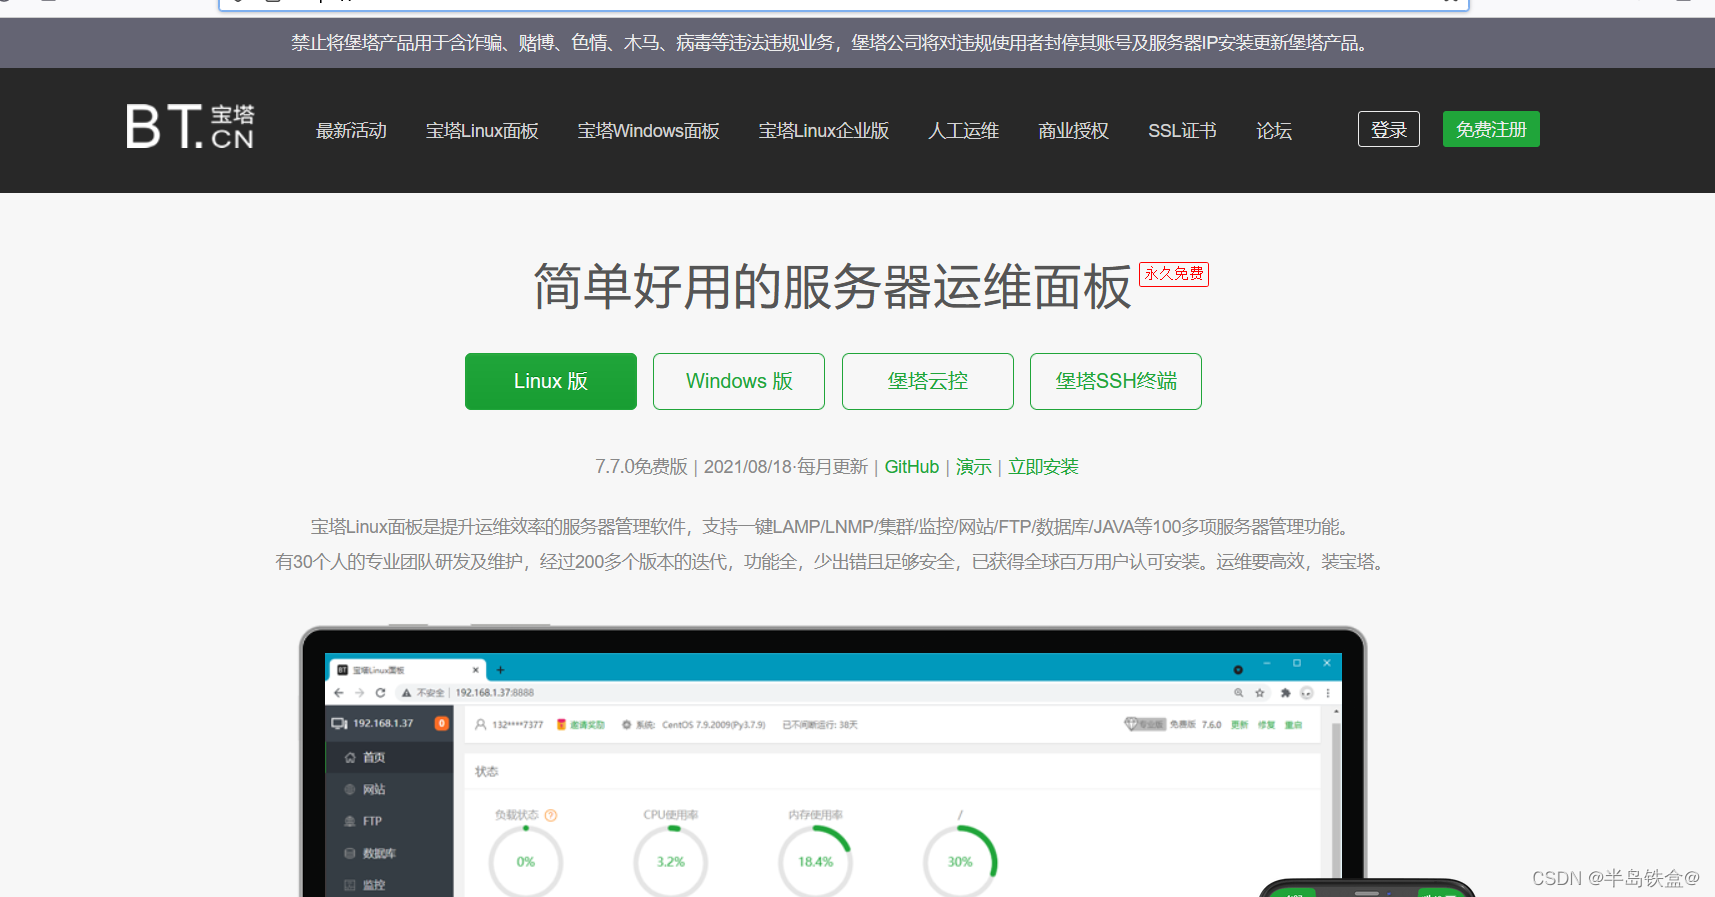Viewport: 1715px width, 897px height.
Task: Select the 堡塔SSH终端 button
Action: coord(1116,381)
